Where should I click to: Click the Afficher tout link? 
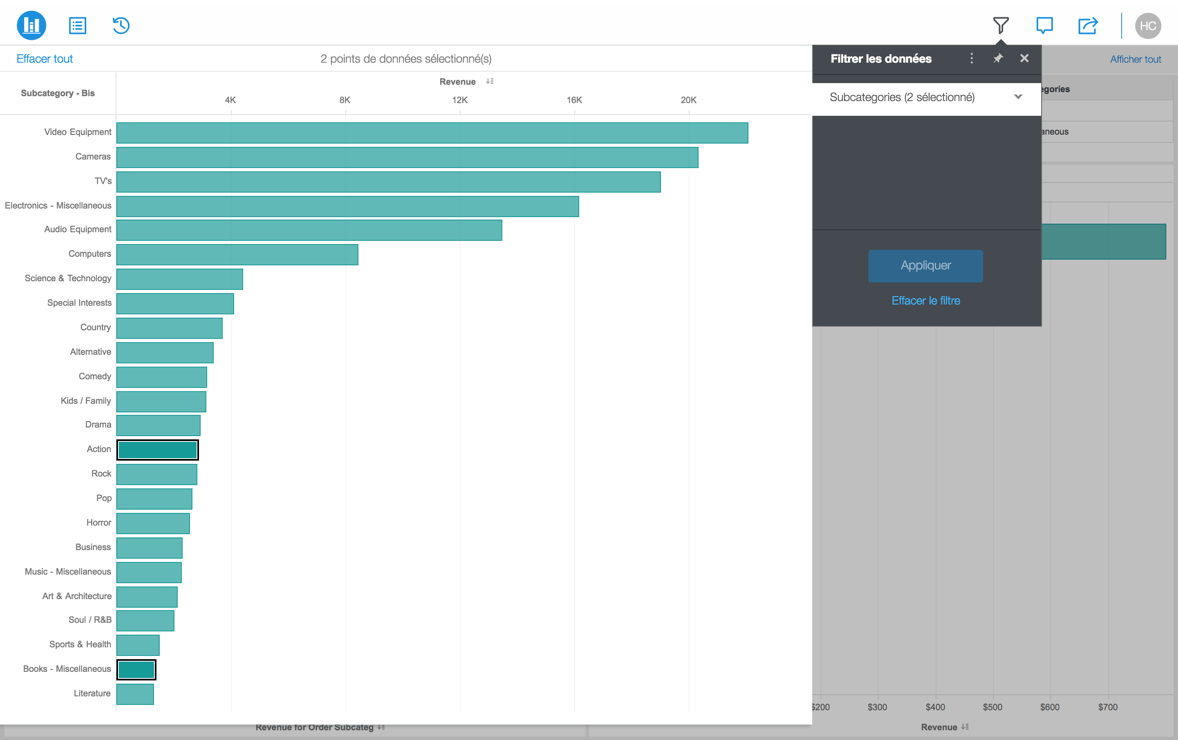[x=1136, y=59]
